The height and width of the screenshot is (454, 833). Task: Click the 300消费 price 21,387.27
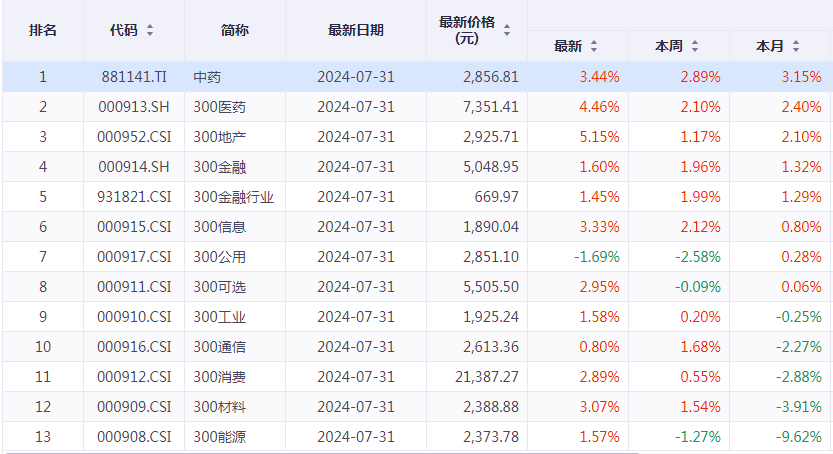point(483,377)
